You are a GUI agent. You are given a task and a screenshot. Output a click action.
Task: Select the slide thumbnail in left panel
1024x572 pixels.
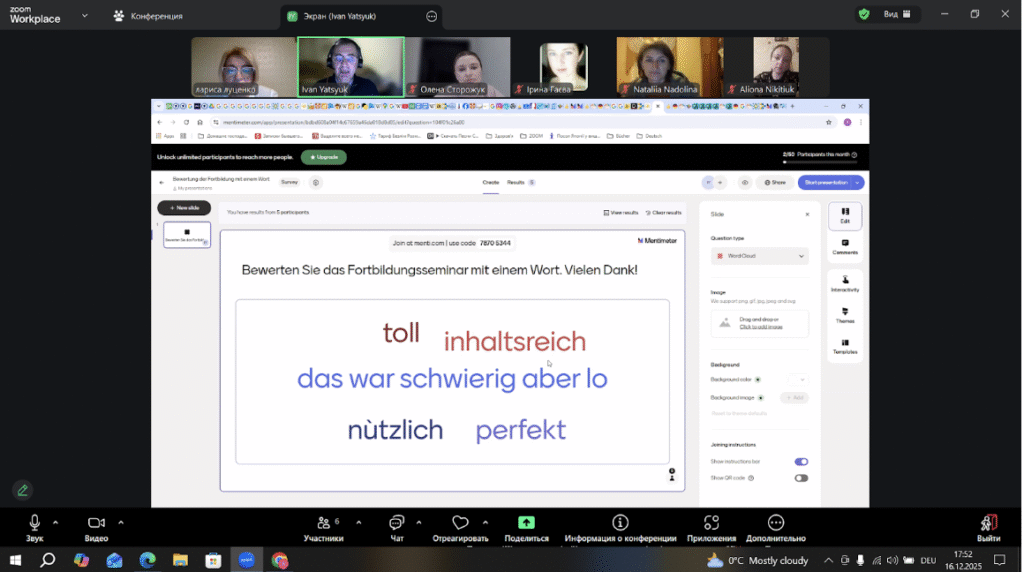(187, 234)
